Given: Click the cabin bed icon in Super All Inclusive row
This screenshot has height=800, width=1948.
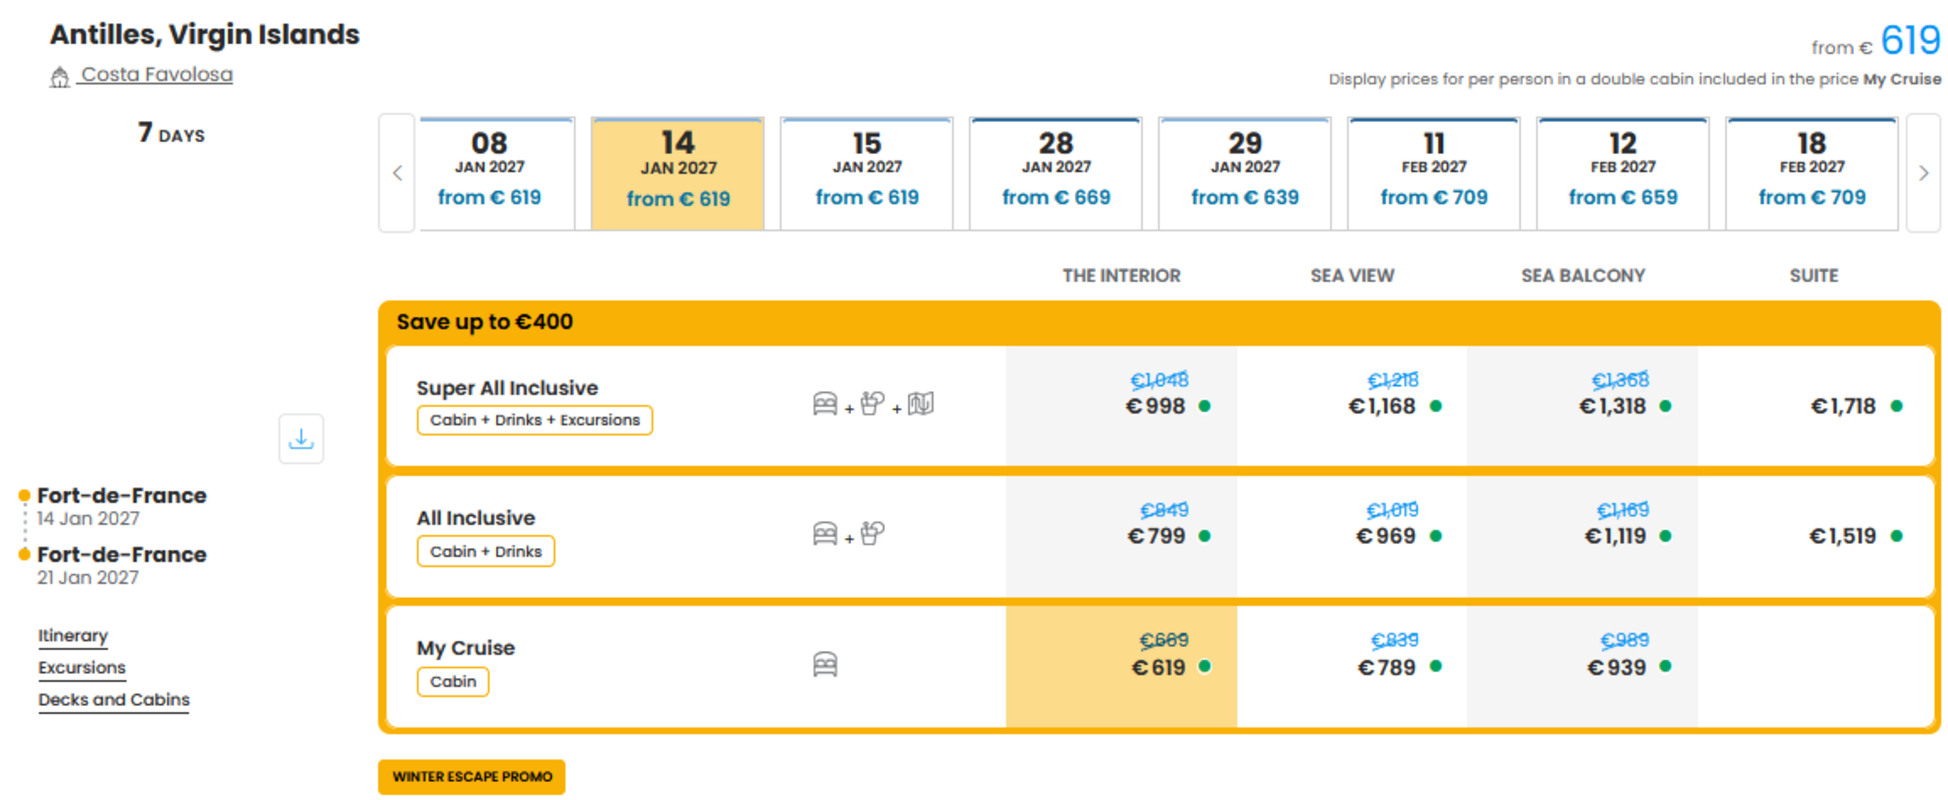Looking at the screenshot, I should coord(825,404).
